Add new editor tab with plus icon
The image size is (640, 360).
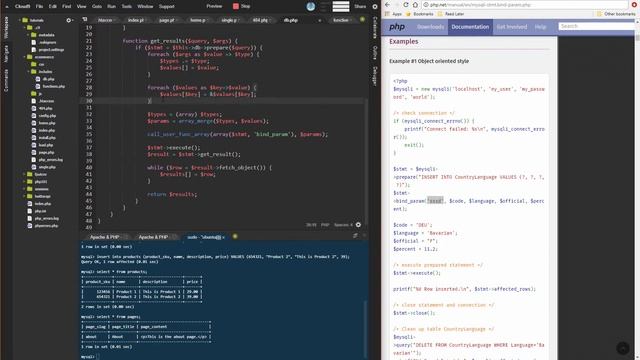[362, 20]
